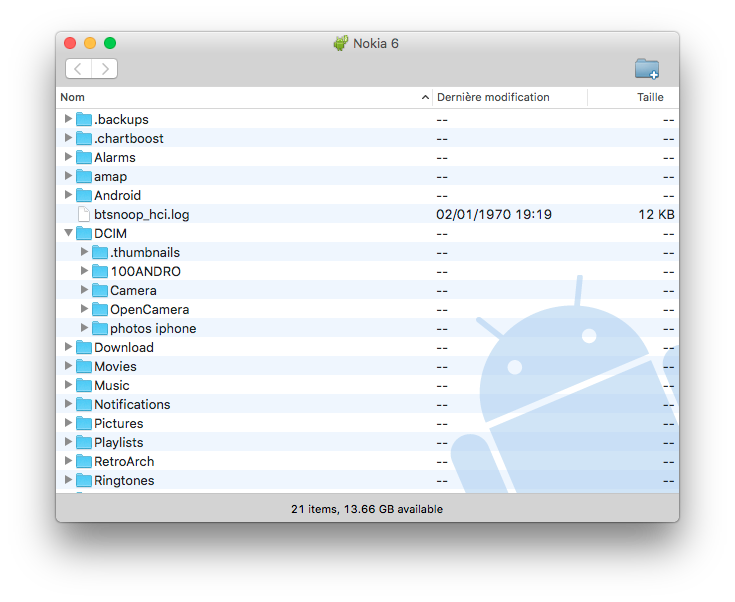Image resolution: width=735 pixels, height=602 pixels.
Task: Expand the photos iphone subfolder triangle
Action: (84, 327)
